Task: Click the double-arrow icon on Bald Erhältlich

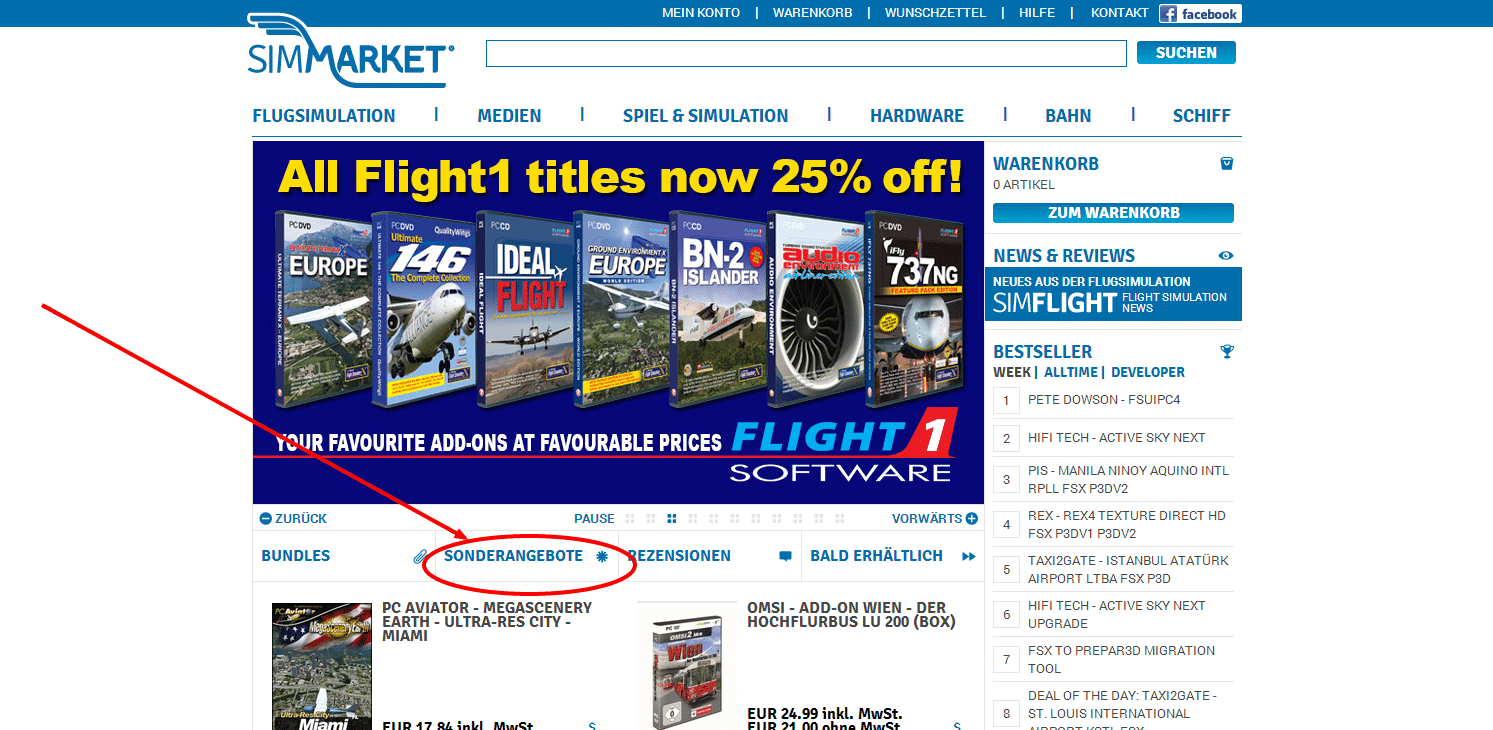Action: click(968, 556)
